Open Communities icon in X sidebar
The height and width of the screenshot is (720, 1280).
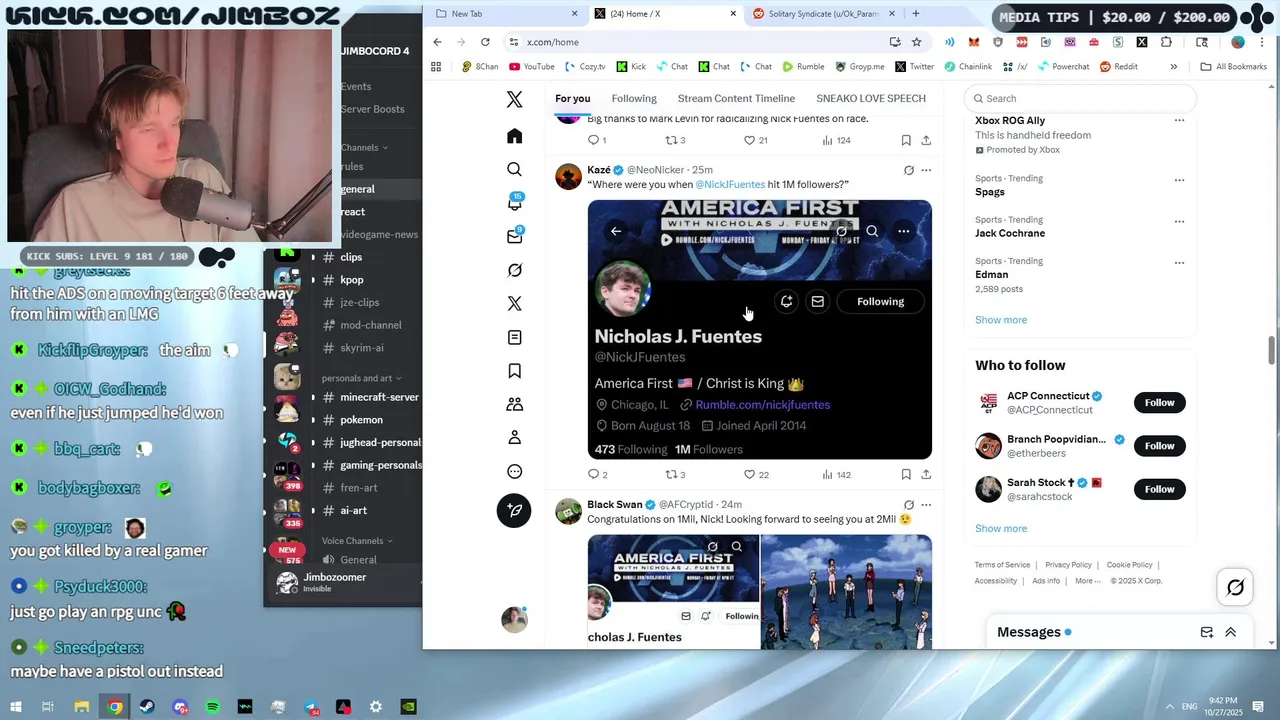514,404
